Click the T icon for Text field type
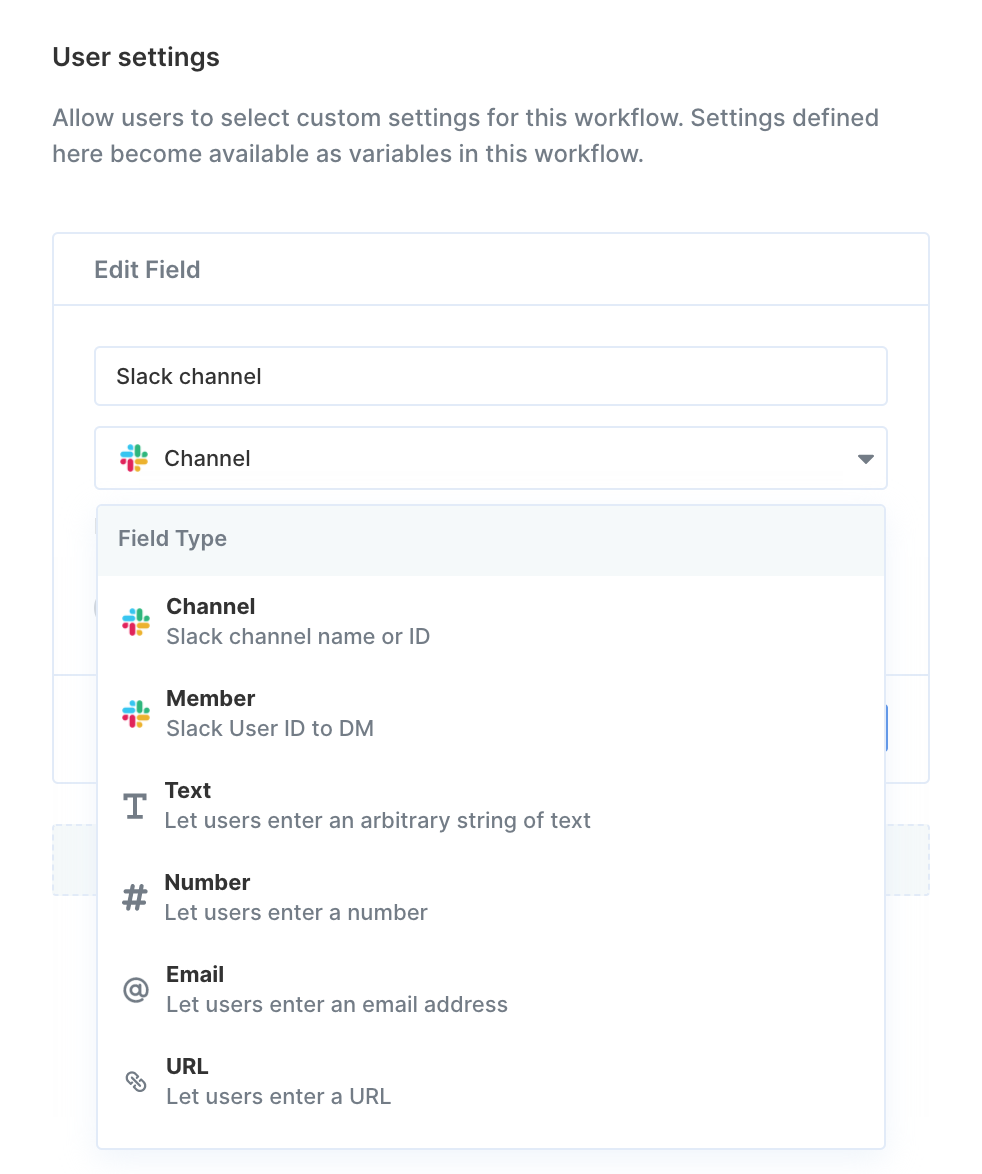The width and height of the screenshot is (982, 1174). tap(135, 806)
